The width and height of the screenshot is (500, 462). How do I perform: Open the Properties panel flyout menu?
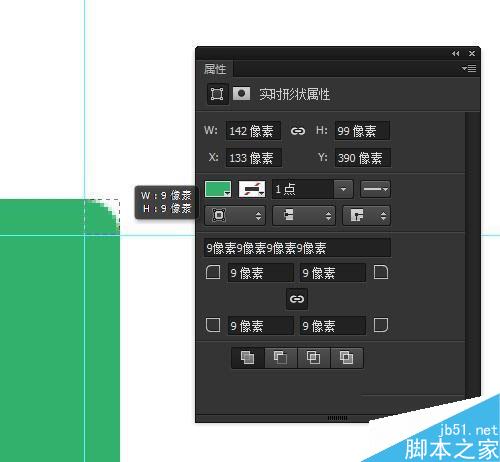(x=469, y=69)
